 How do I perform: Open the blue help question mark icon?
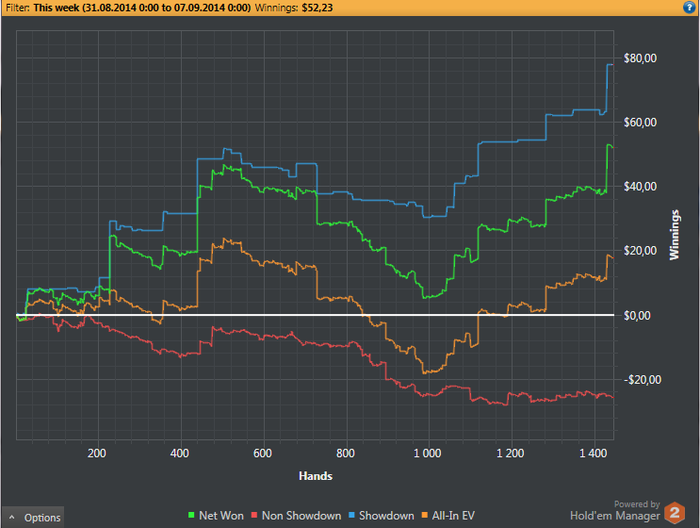[x=689, y=7]
